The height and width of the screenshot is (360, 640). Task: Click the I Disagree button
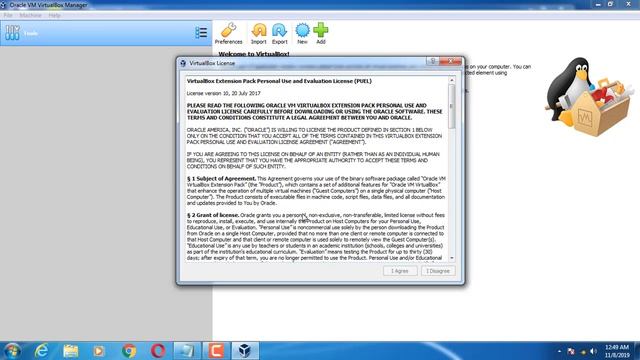(x=438, y=271)
